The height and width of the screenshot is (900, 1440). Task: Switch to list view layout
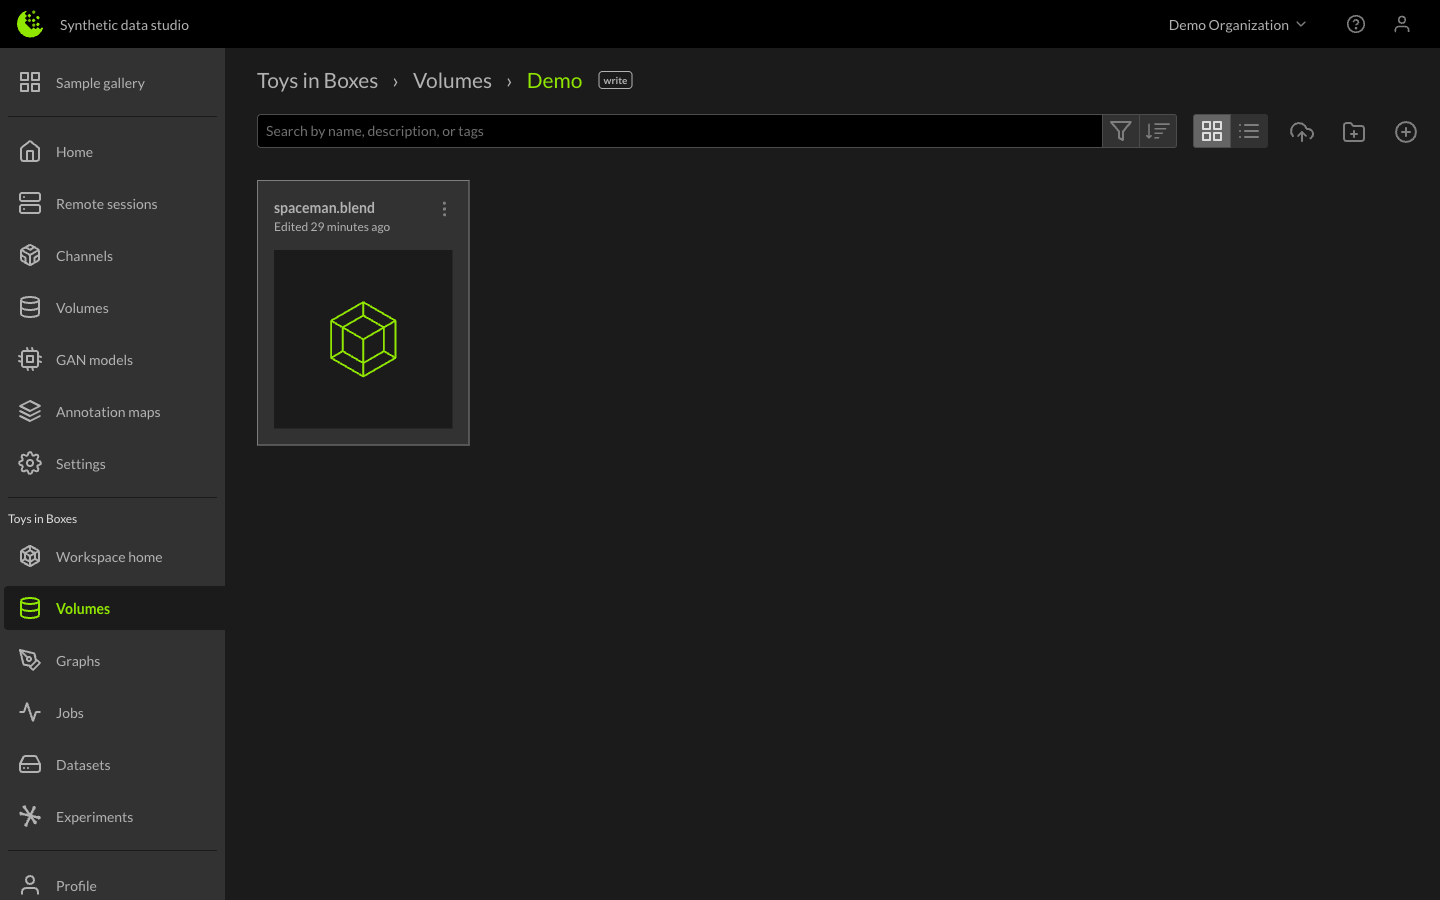click(1249, 130)
